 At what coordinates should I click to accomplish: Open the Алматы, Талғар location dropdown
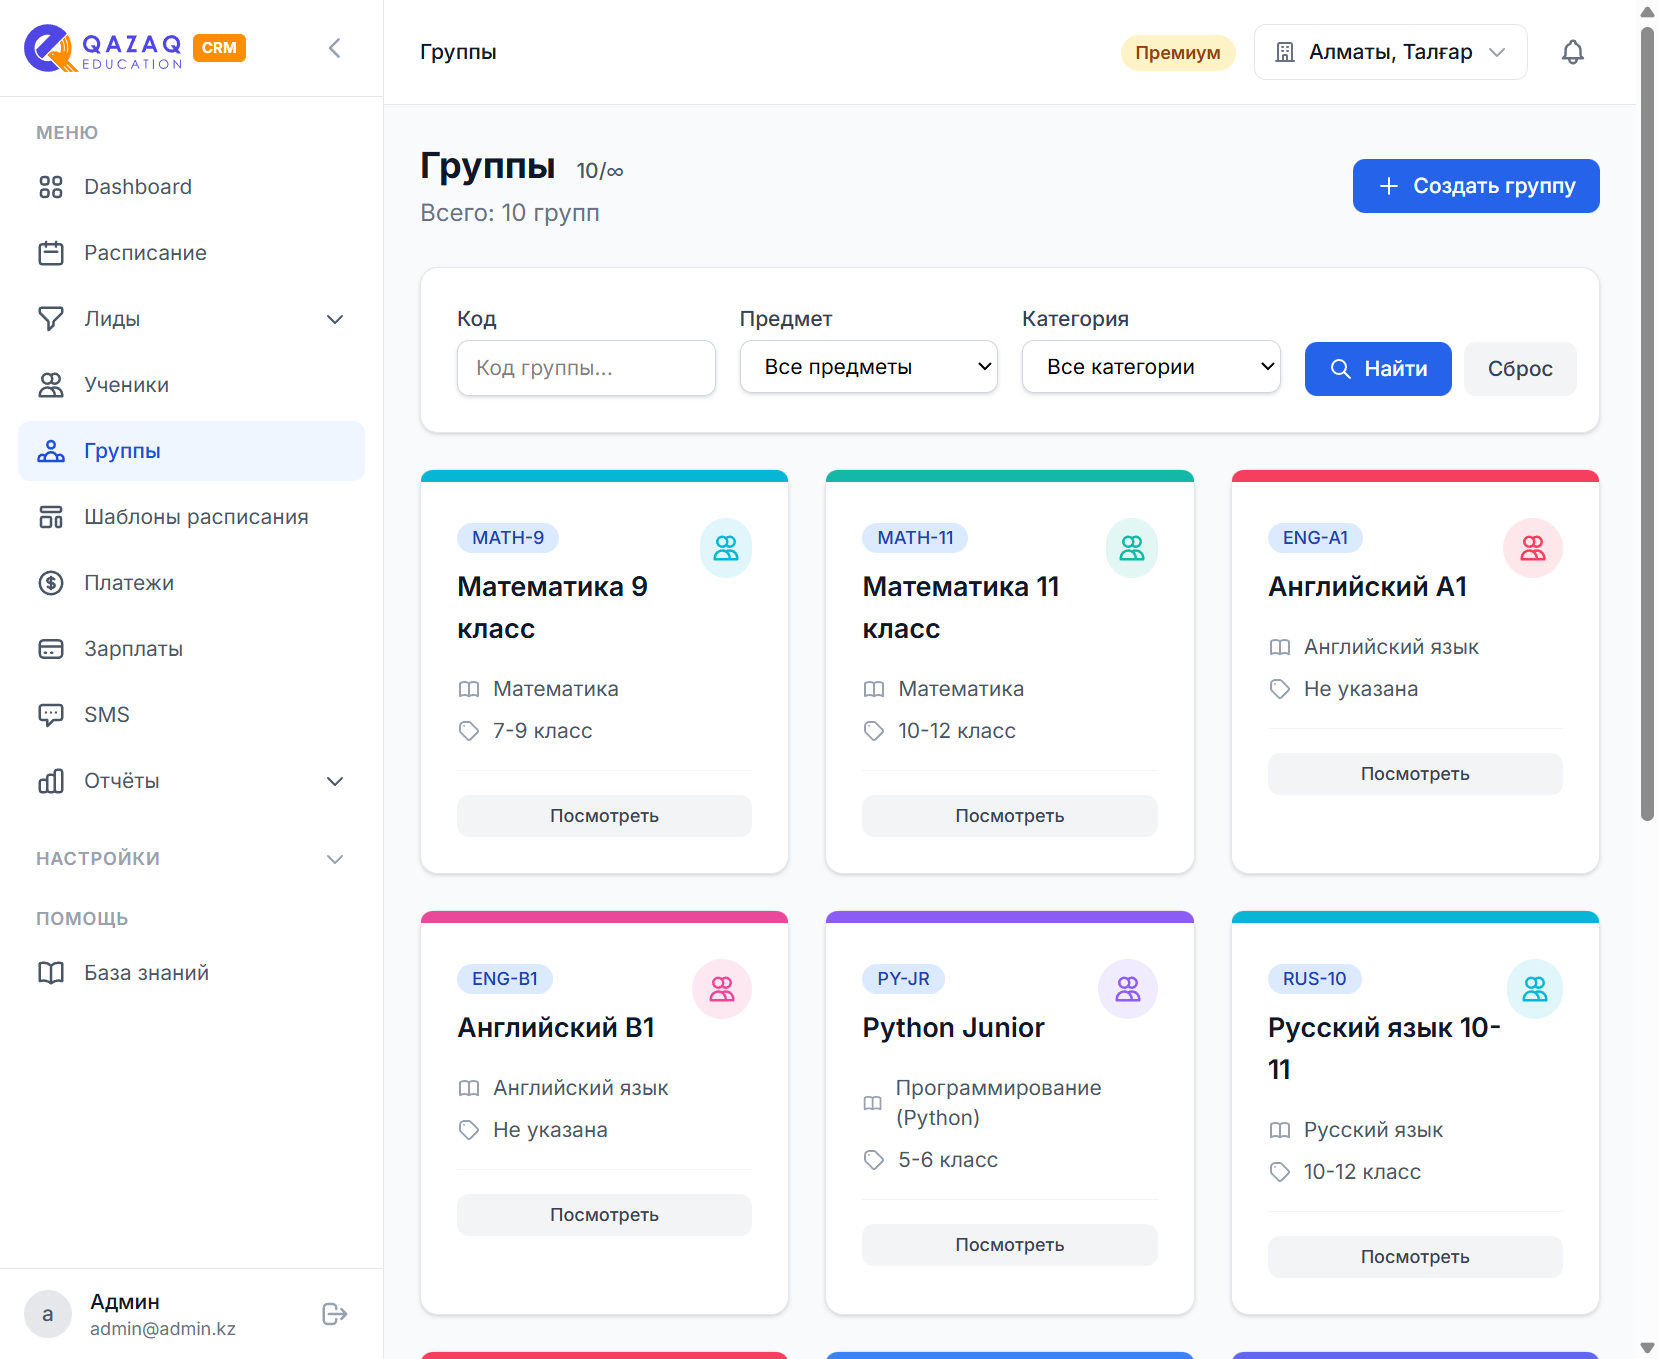[x=1391, y=52]
